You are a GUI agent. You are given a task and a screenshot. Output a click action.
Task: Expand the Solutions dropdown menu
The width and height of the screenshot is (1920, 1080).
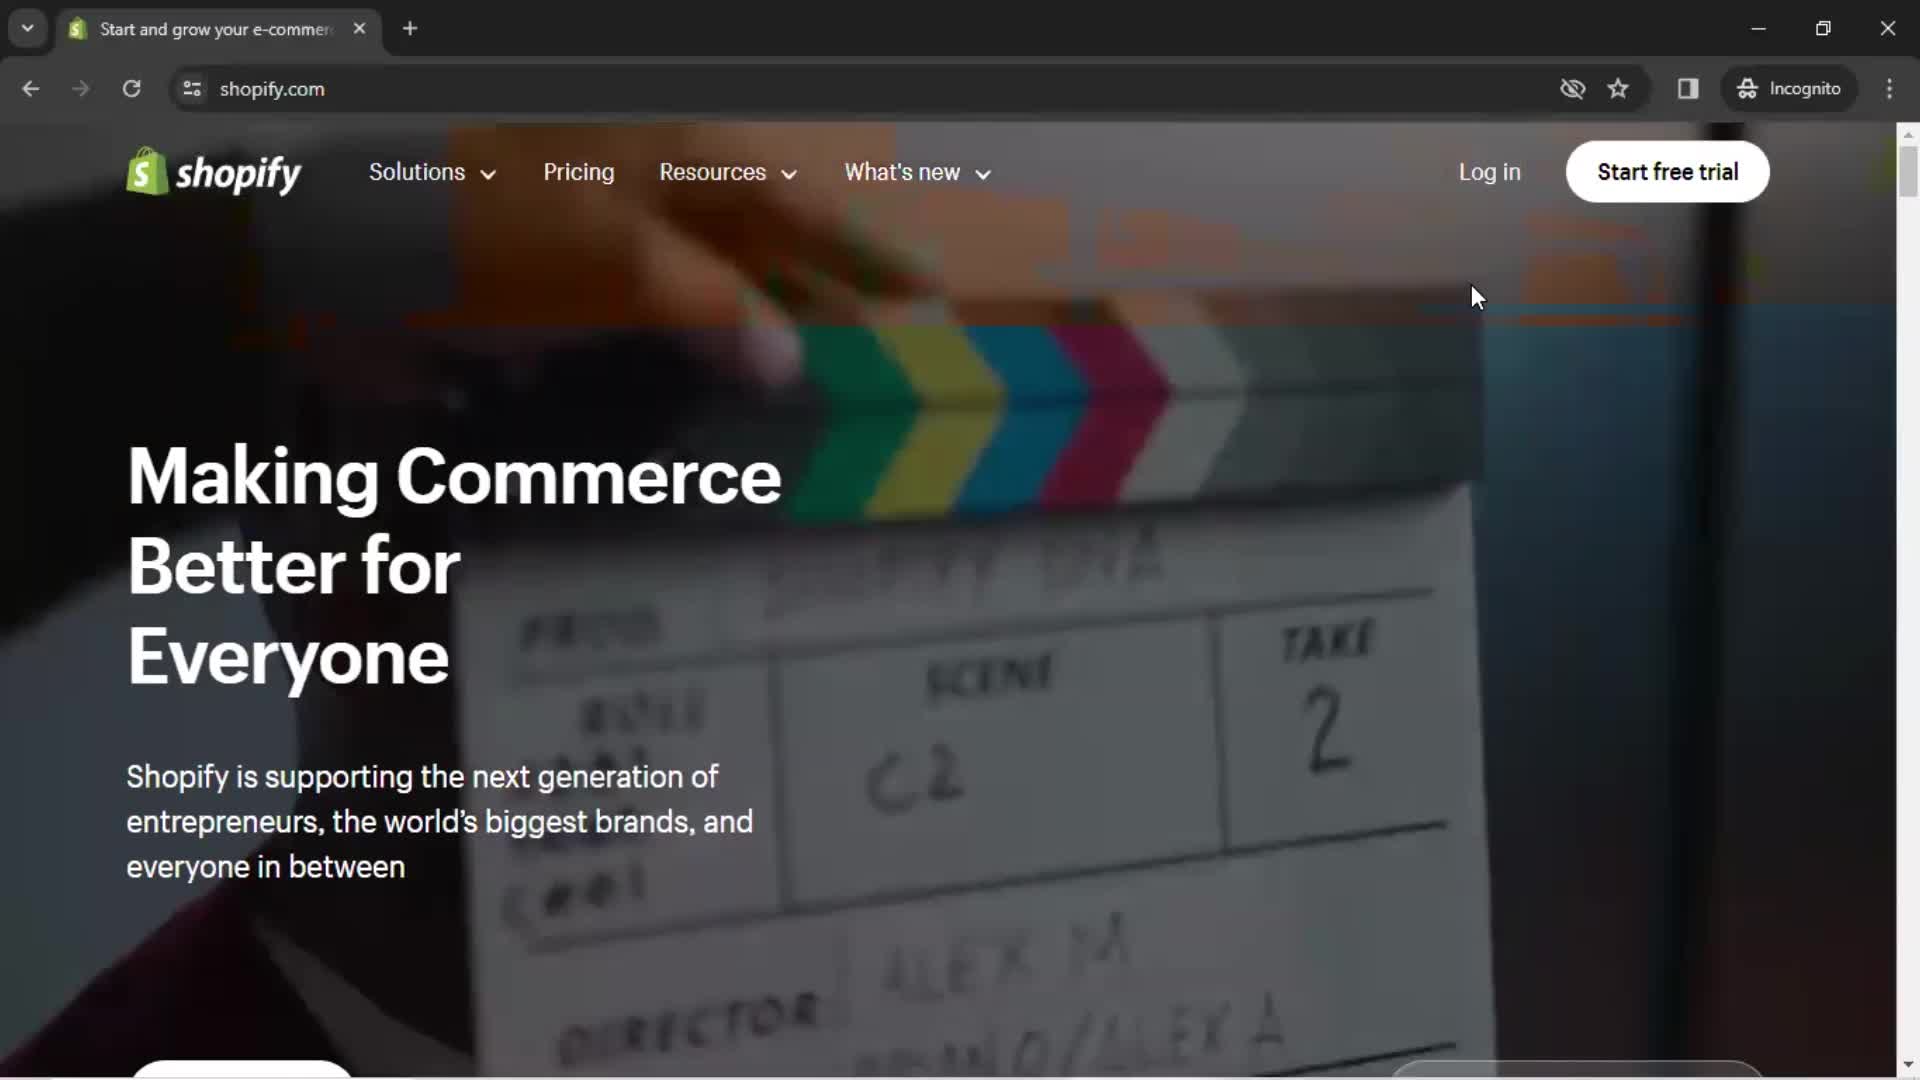tap(429, 171)
